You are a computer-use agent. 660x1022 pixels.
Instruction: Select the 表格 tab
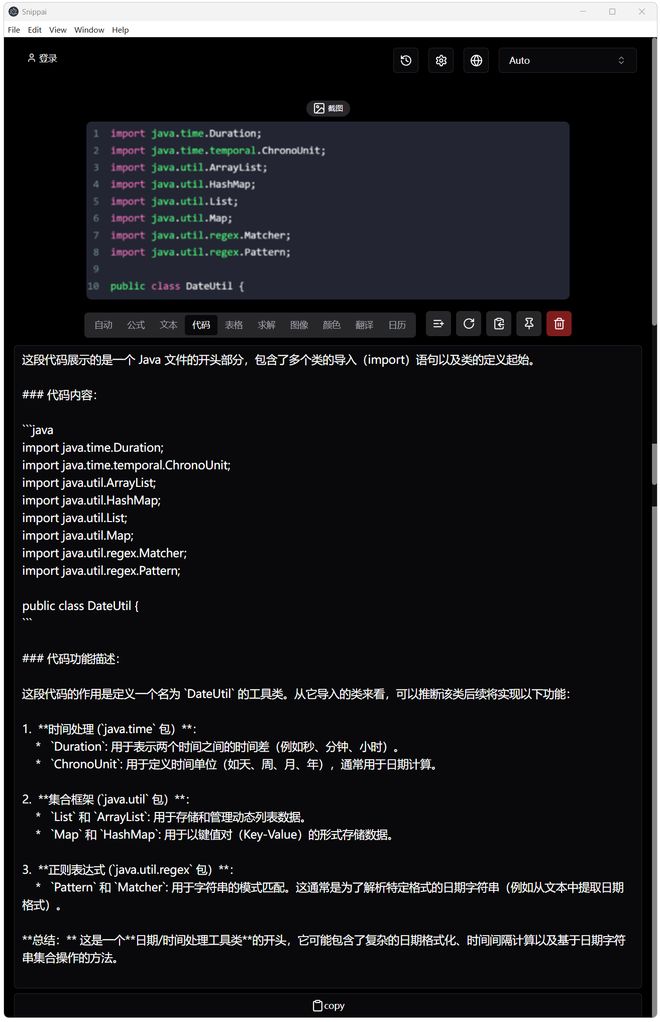click(x=234, y=325)
